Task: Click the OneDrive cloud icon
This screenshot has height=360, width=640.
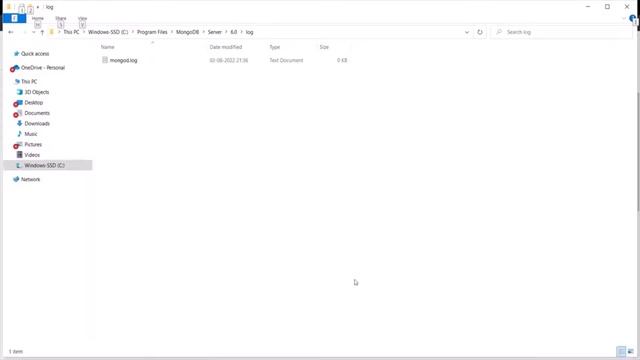Action: click(x=16, y=67)
